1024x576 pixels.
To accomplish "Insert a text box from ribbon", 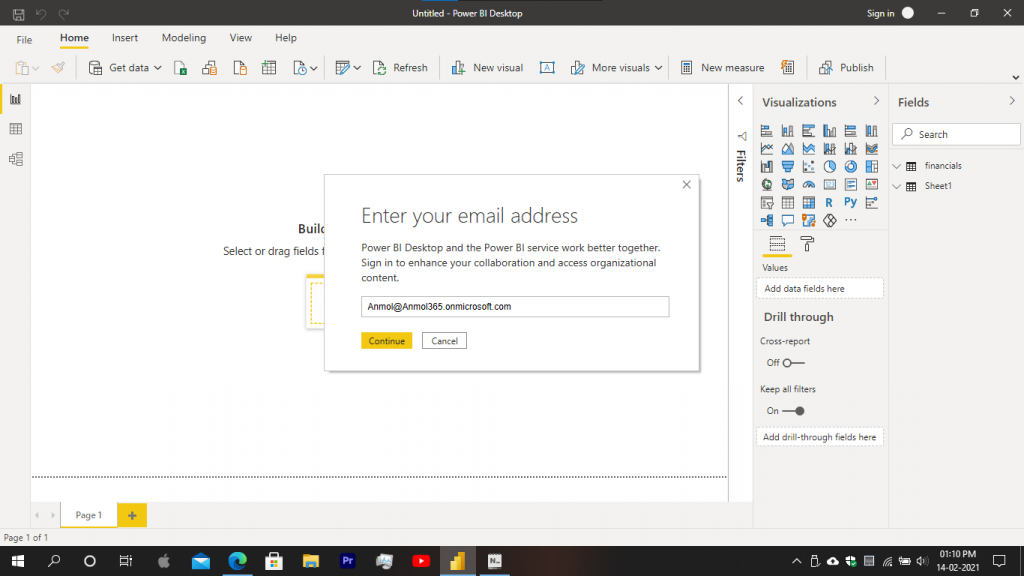I will [x=547, y=68].
